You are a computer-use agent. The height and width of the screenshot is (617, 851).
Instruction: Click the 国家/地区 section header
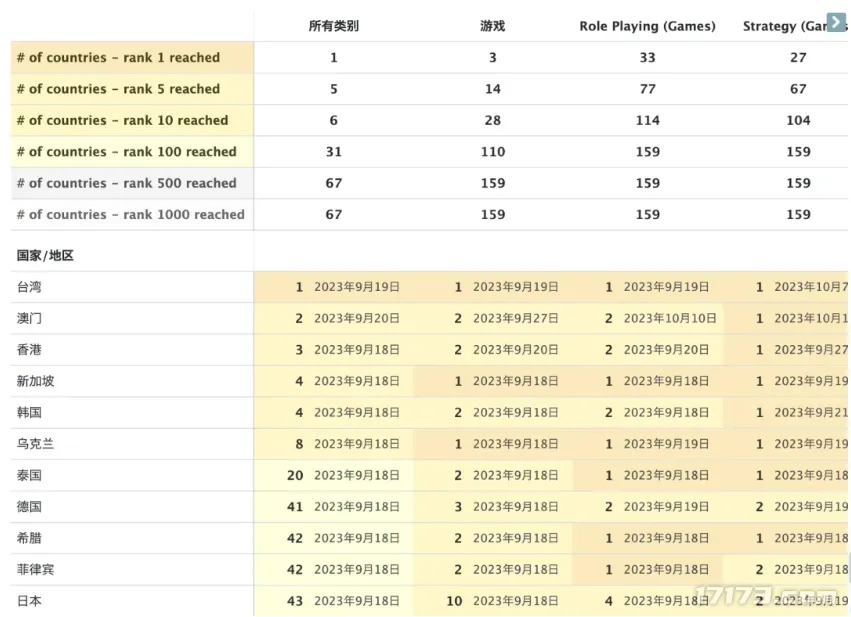[45, 256]
